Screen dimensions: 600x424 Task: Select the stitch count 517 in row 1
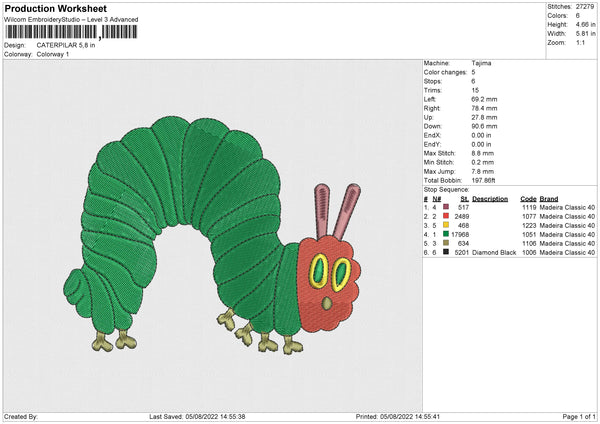463,207
